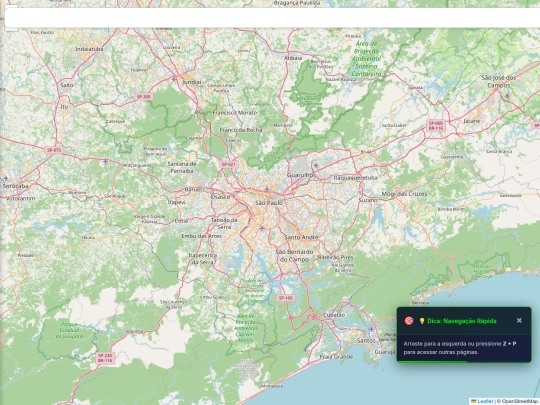
Task: Click the 'Dica: Navegação Rápida' heading
Action: 462,321
